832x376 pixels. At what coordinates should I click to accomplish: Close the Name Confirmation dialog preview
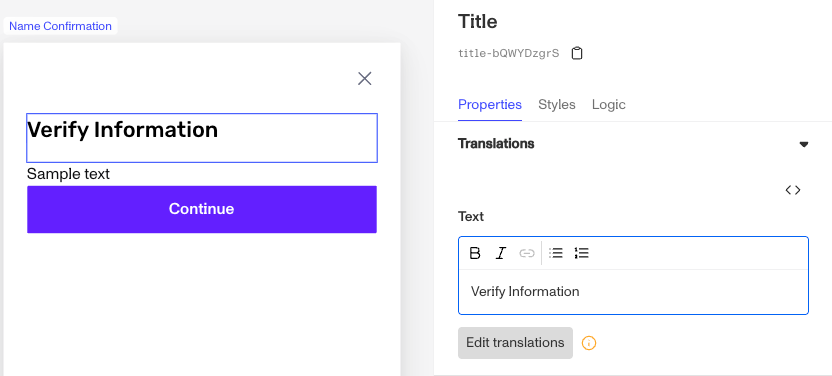365,78
